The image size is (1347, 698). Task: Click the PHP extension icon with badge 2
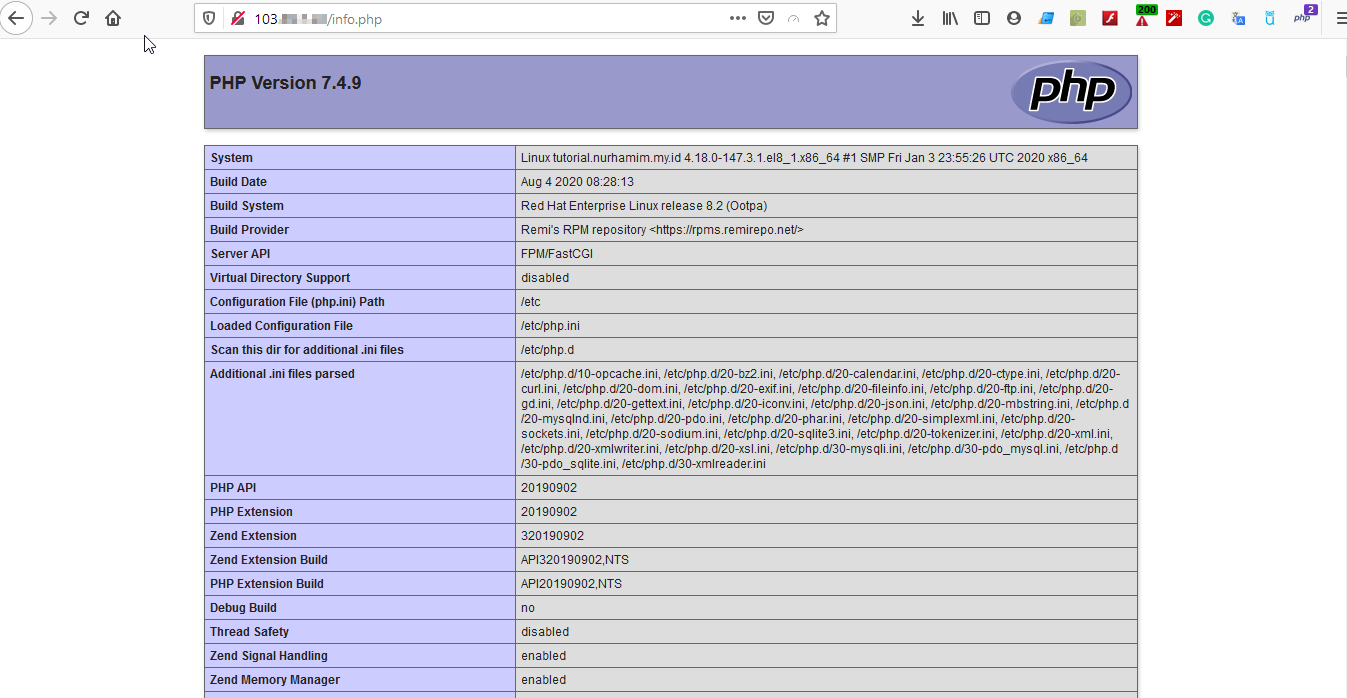1303,17
